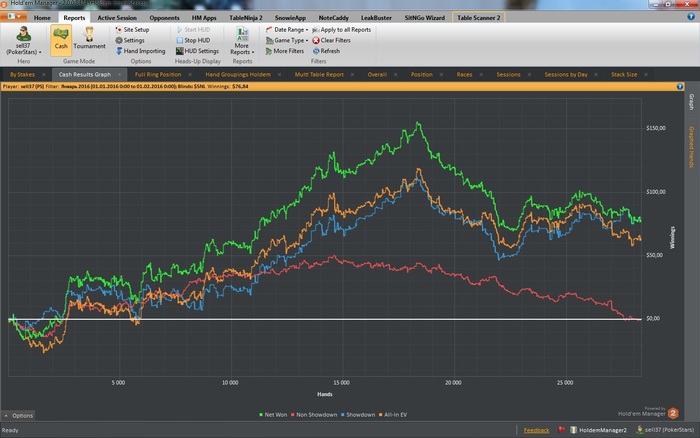This screenshot has height=438, width=700.
Task: Expand the Options panel
Action: 19,416
